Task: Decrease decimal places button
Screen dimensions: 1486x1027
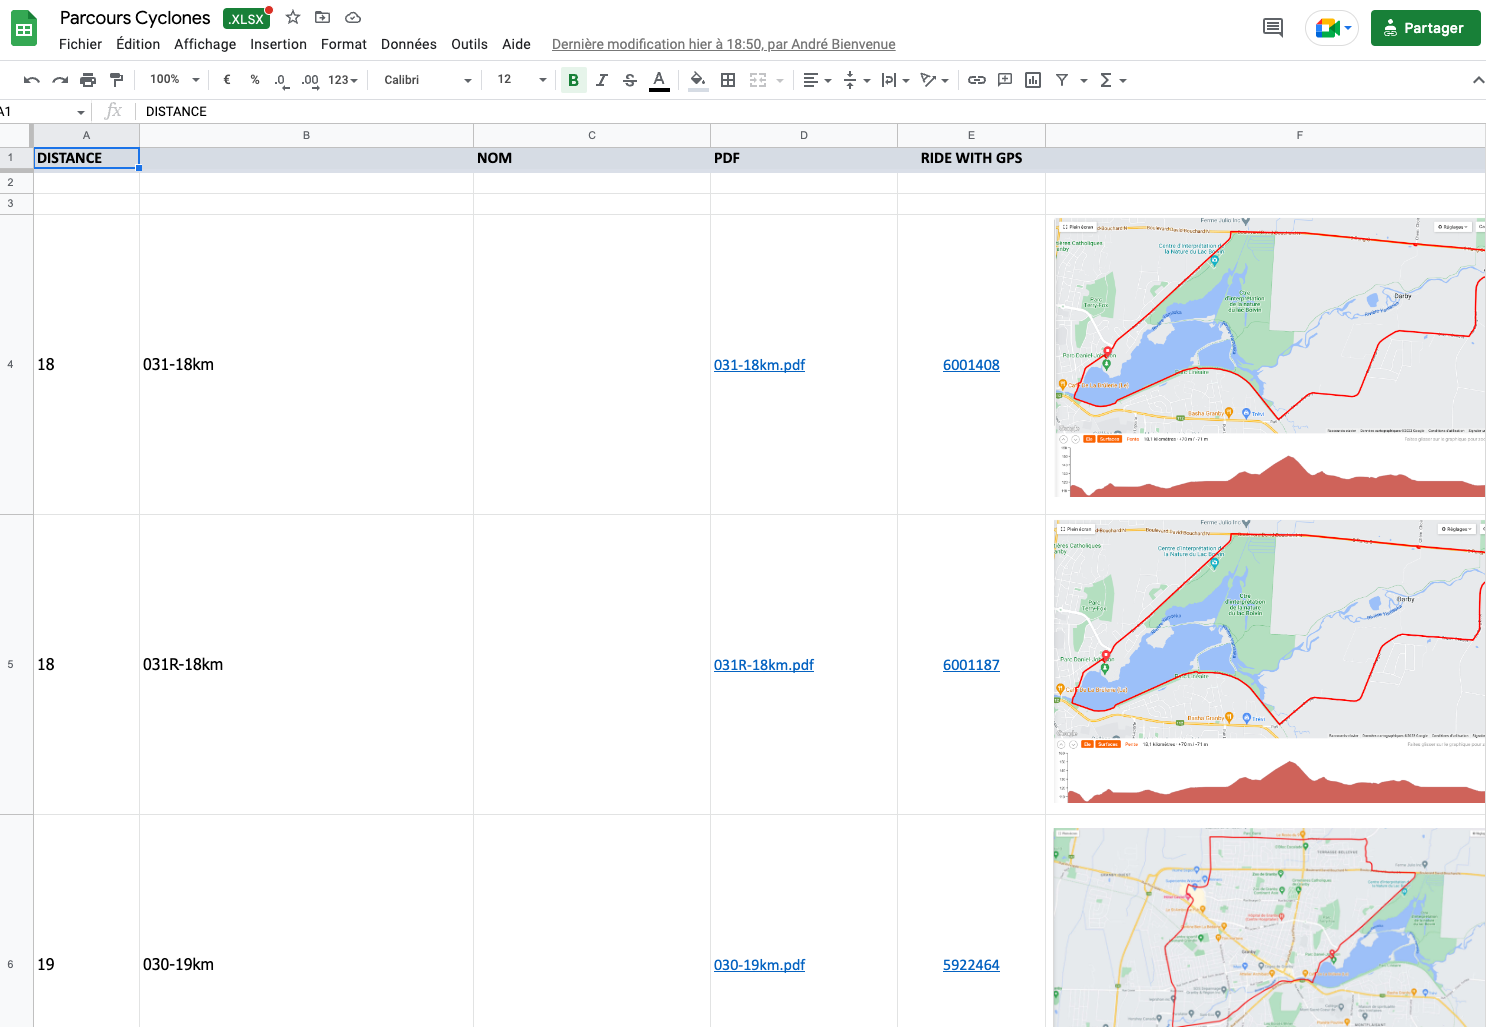Action: [x=282, y=80]
